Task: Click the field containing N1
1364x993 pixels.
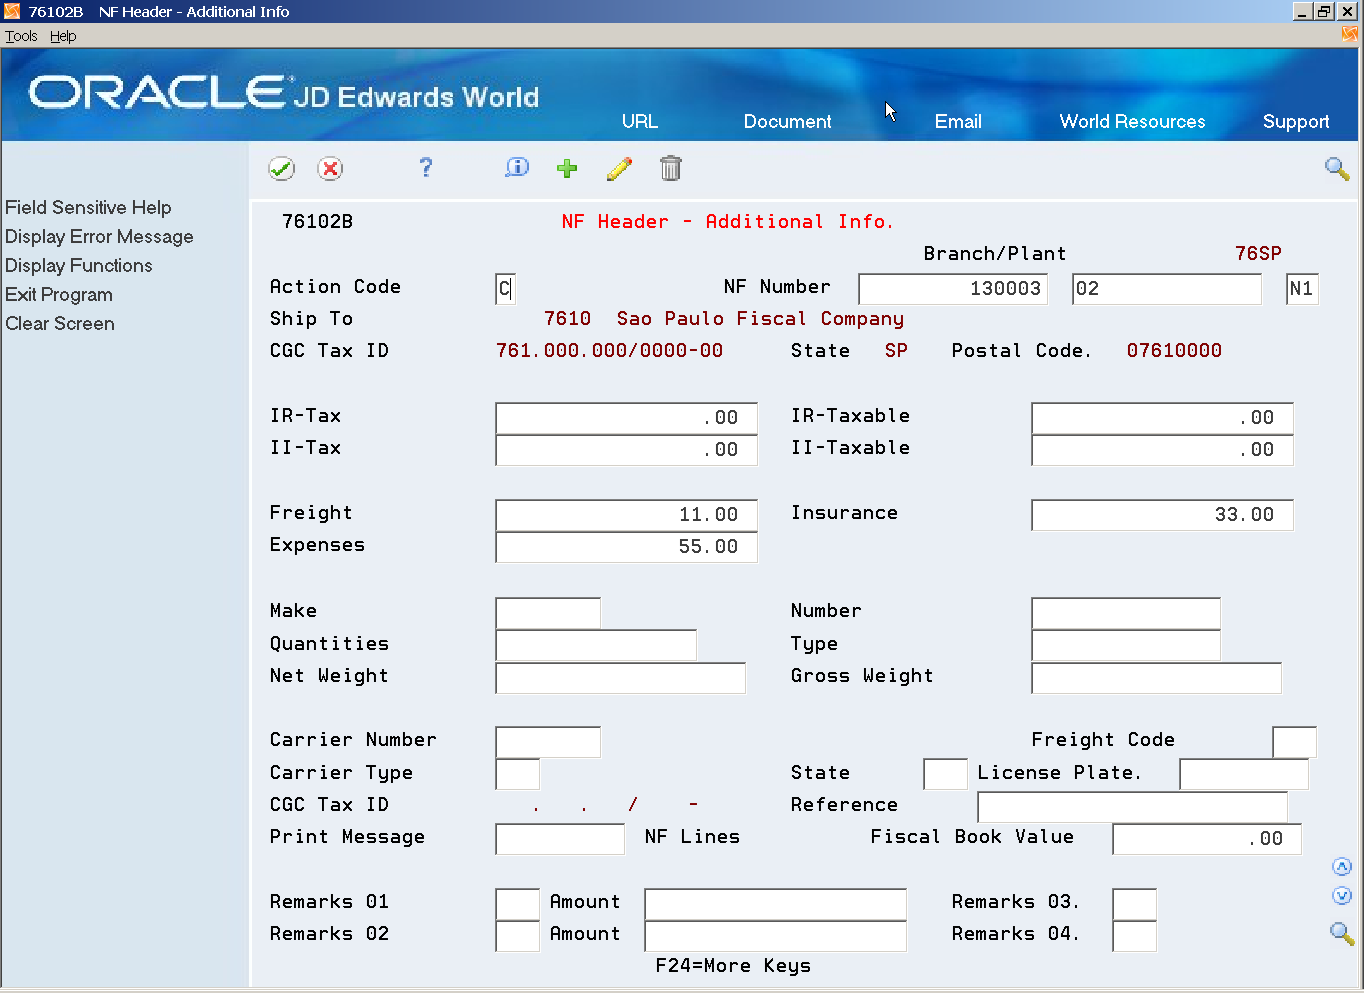Action: click(1302, 289)
